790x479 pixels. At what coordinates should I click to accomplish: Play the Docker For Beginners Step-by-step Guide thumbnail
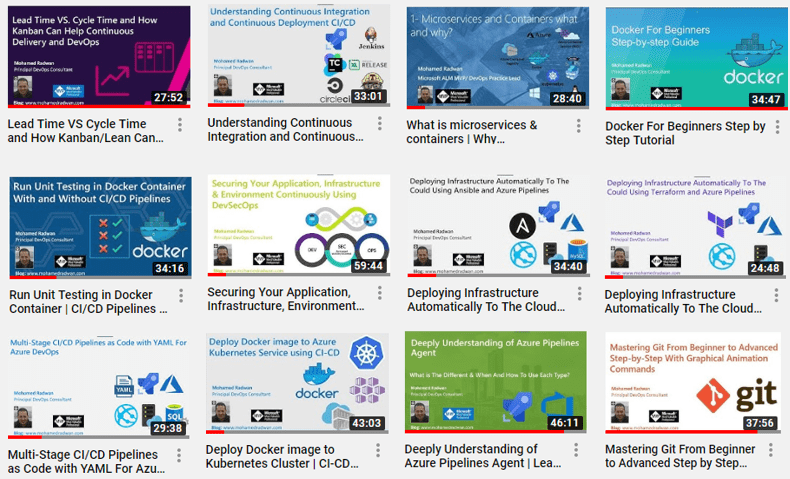pos(696,58)
